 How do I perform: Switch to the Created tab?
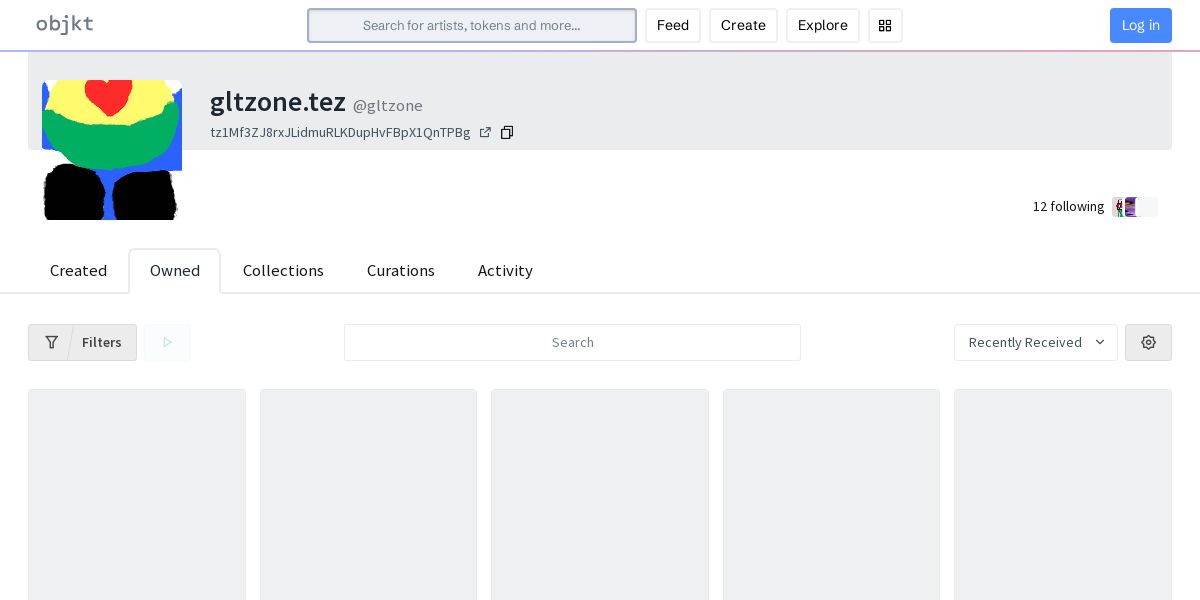[78, 271]
